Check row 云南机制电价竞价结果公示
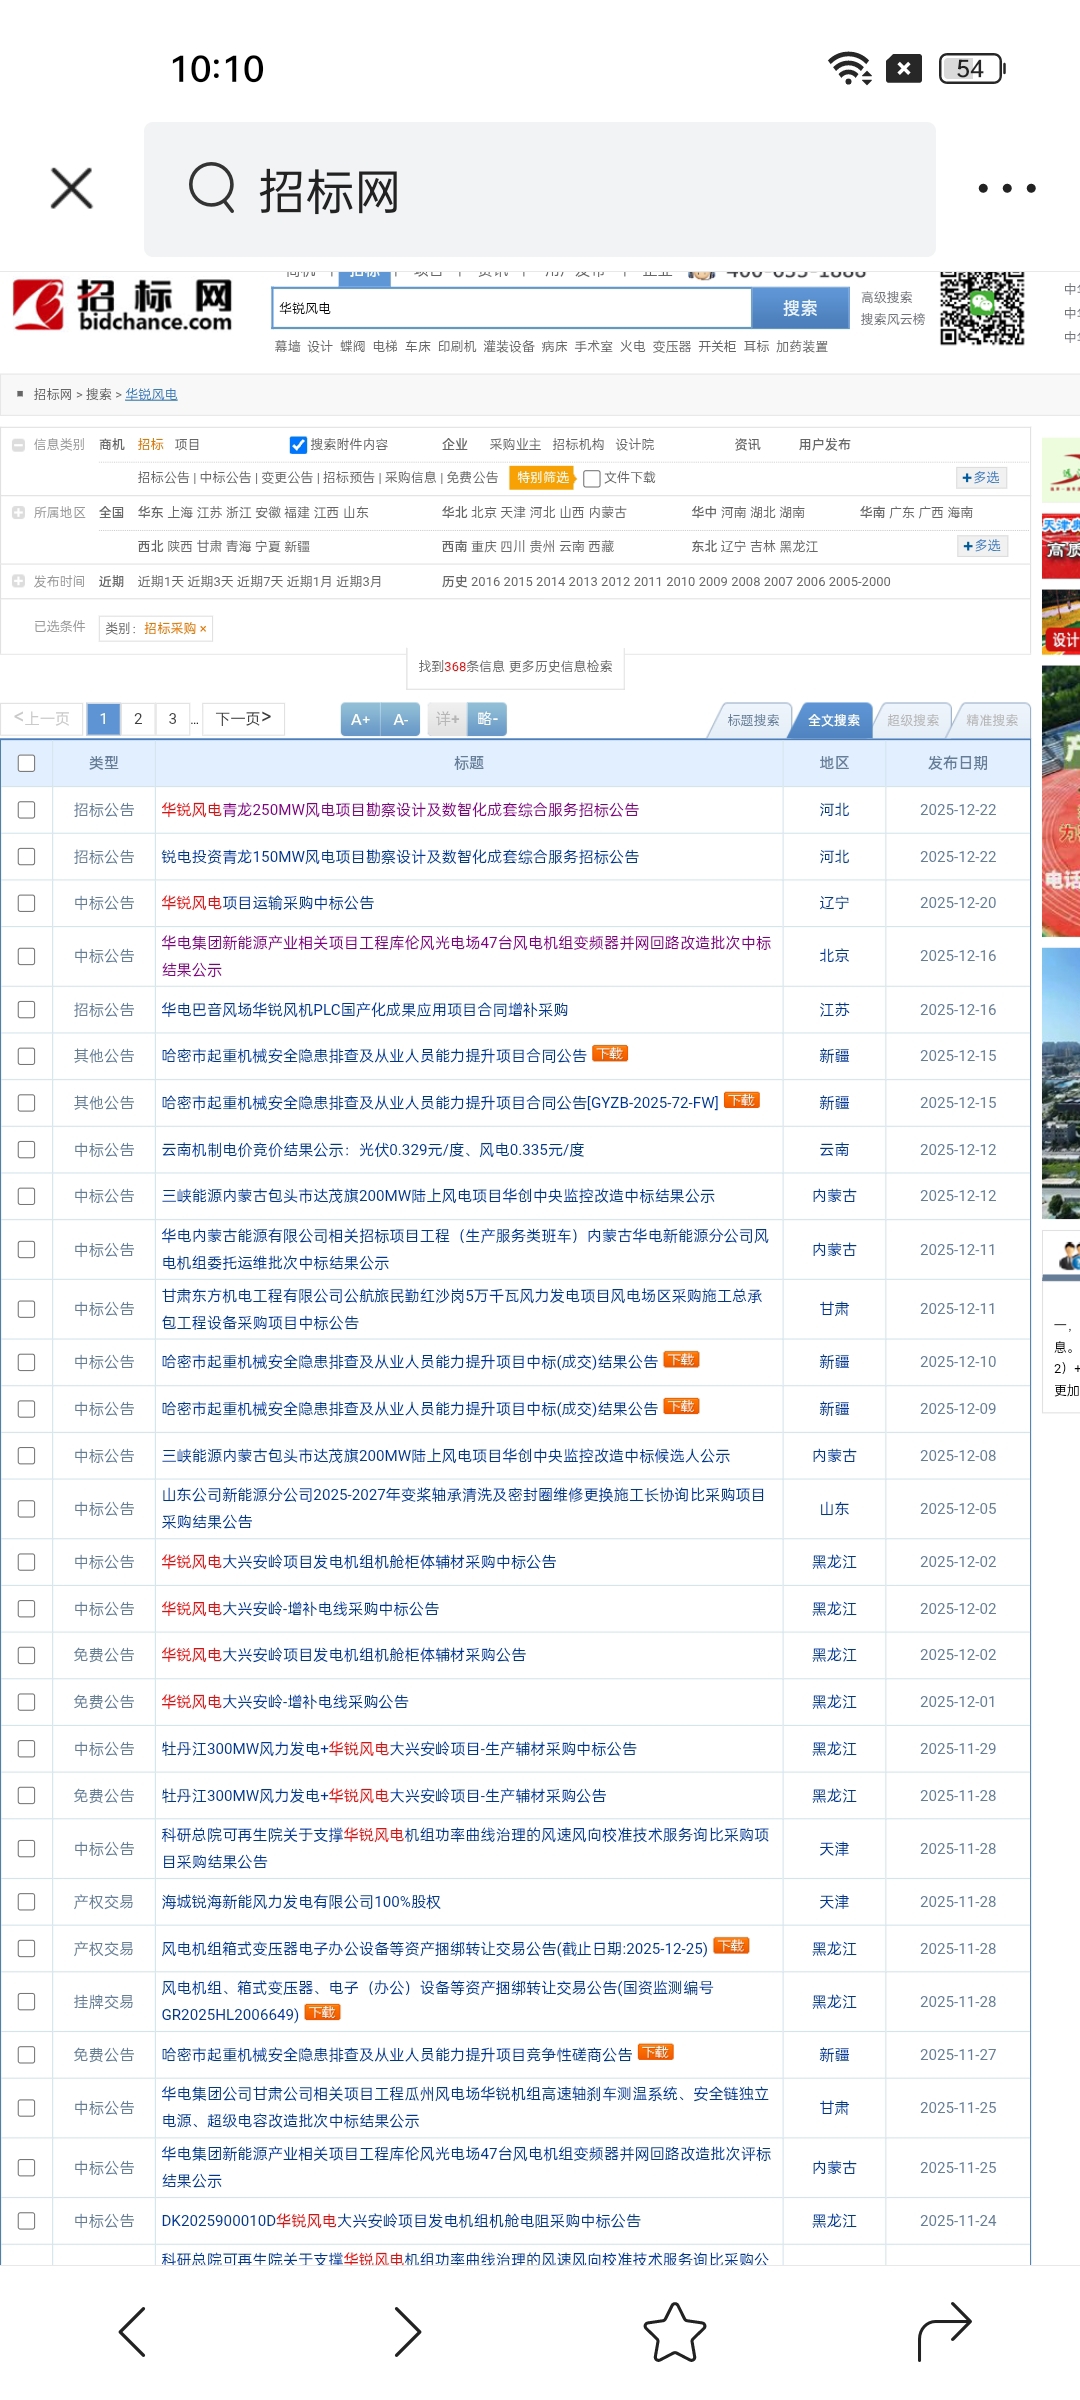The image size is (1080, 2400). click(27, 1150)
